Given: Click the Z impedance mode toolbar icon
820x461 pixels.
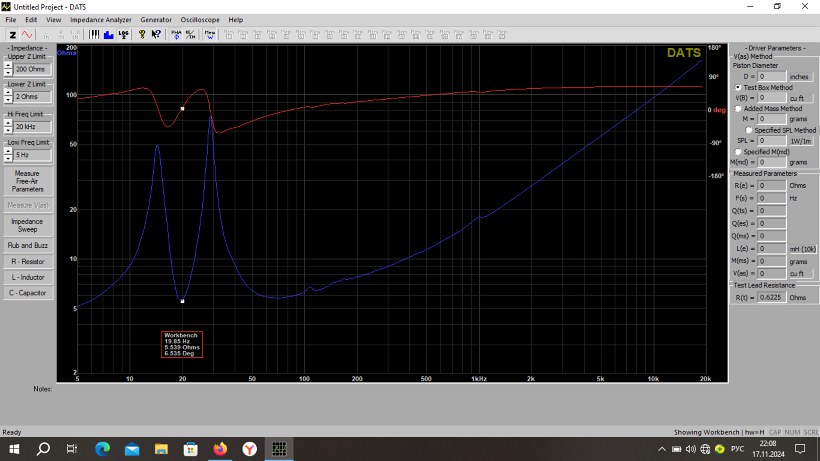Looking at the screenshot, I should (12, 34).
